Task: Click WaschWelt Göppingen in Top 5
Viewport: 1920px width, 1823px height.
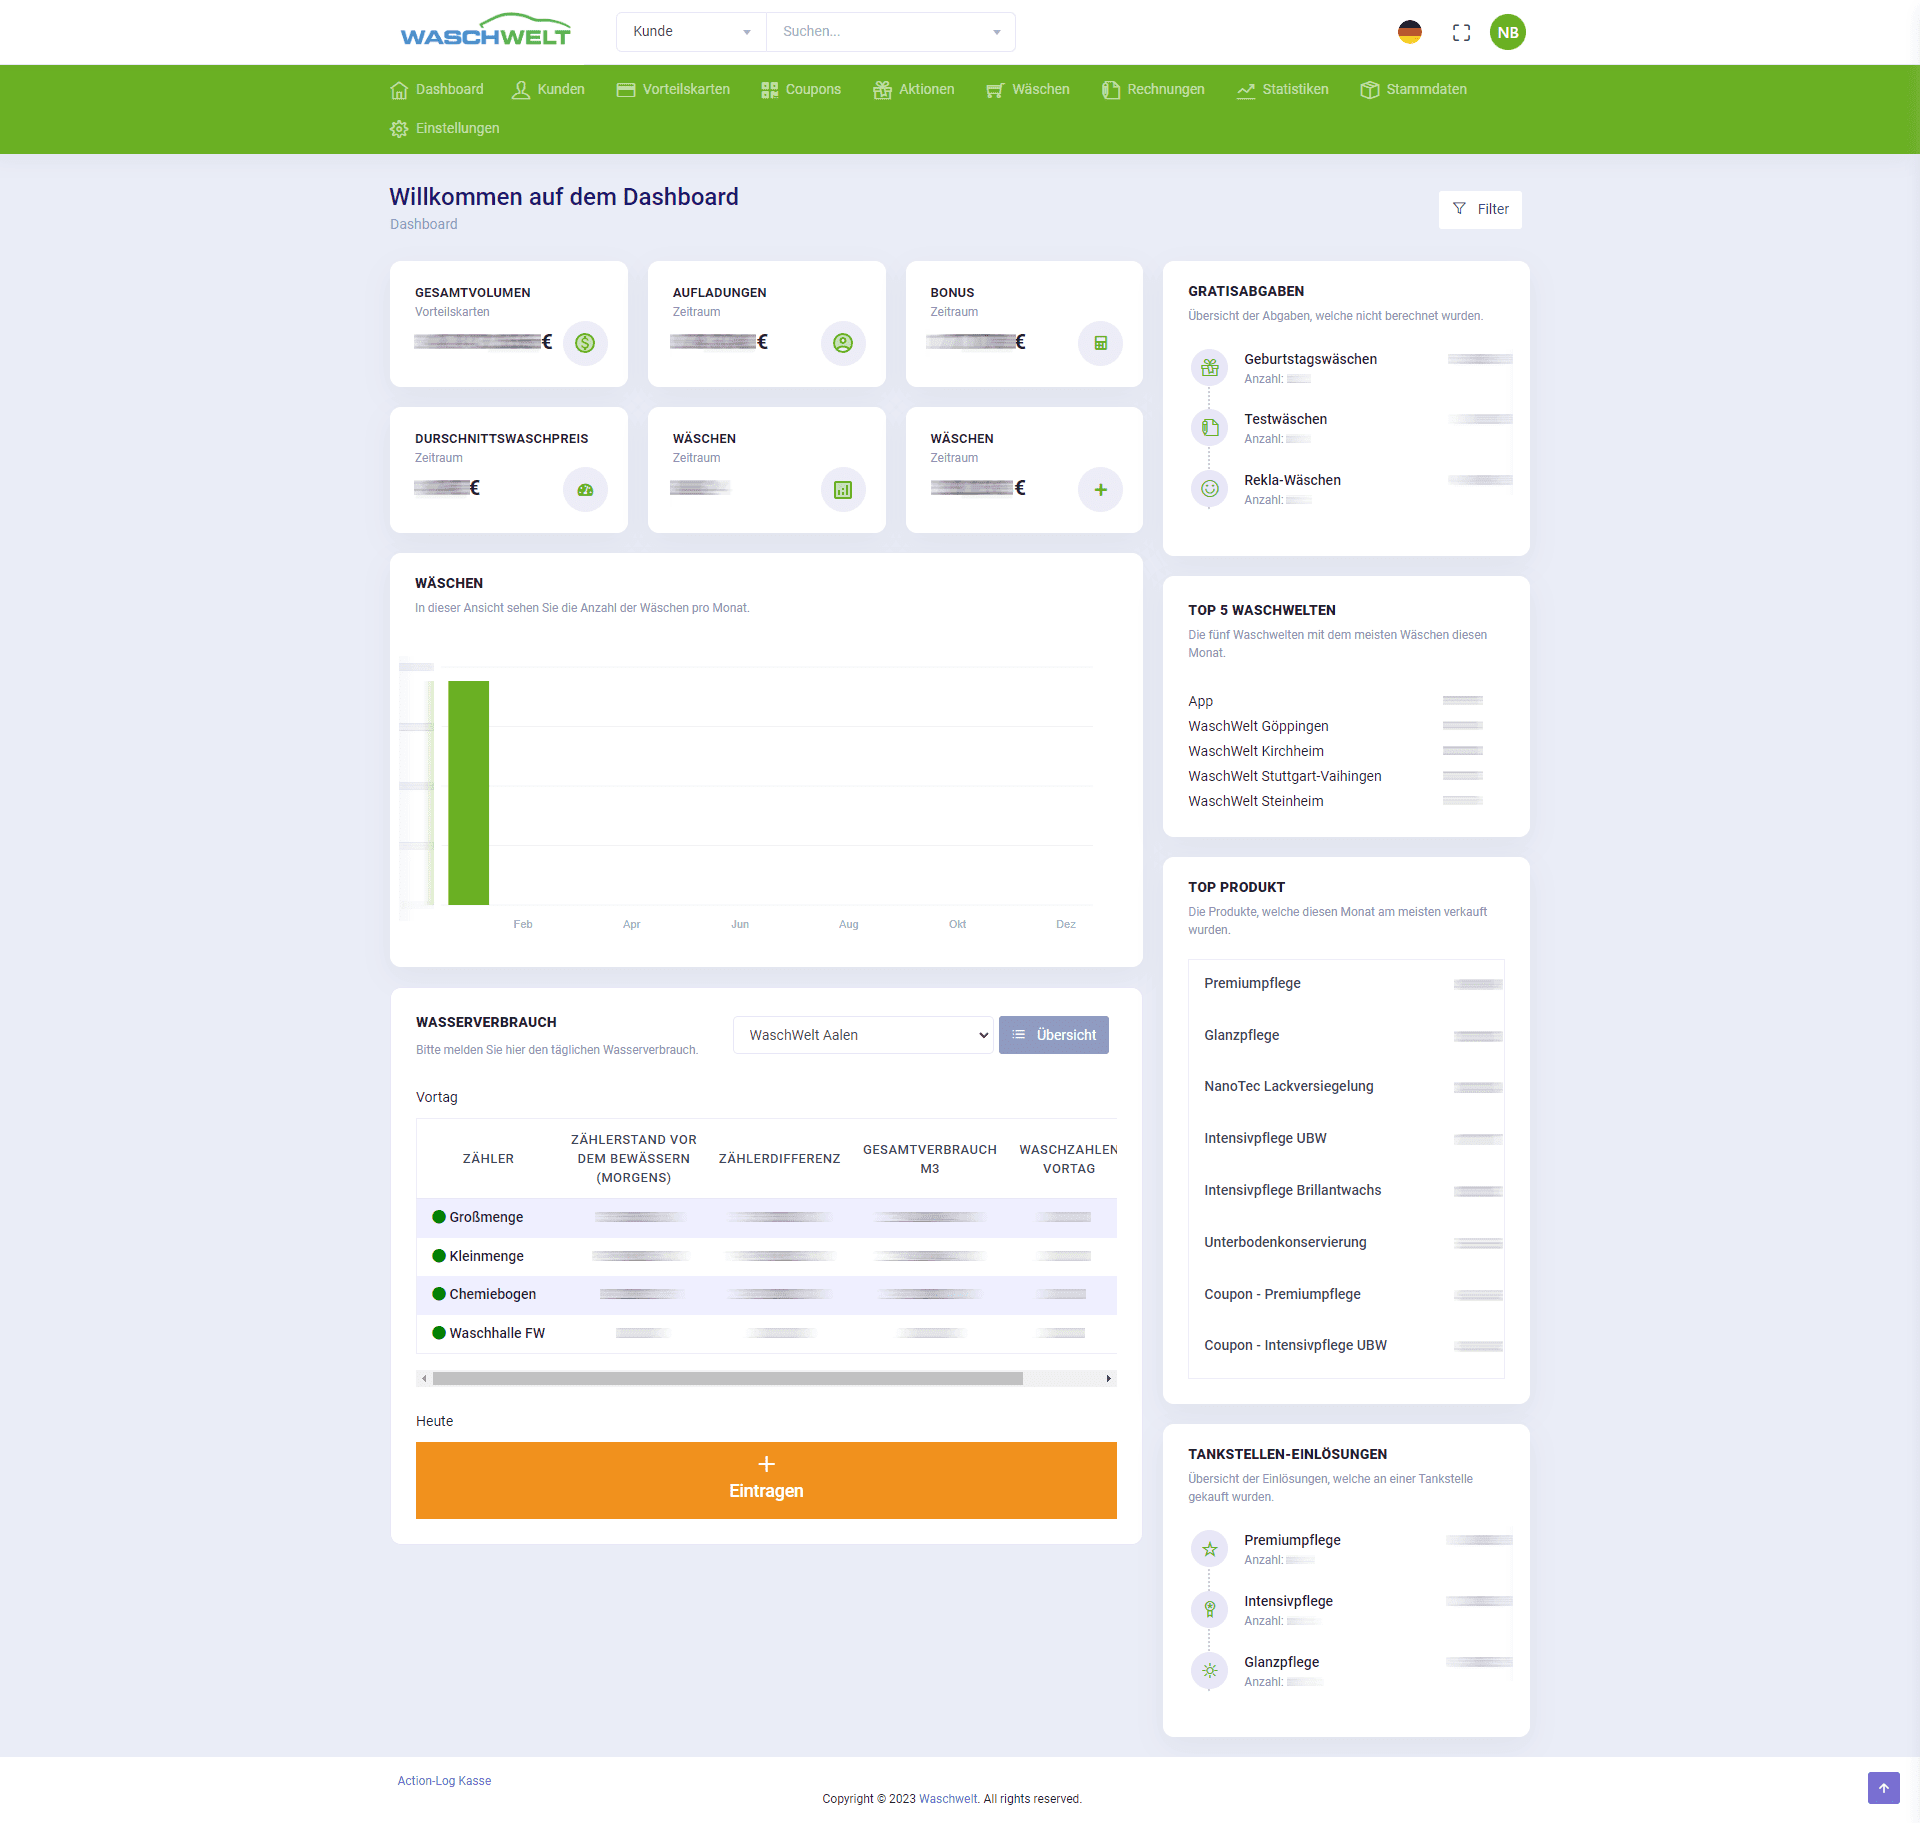Action: click(1258, 726)
